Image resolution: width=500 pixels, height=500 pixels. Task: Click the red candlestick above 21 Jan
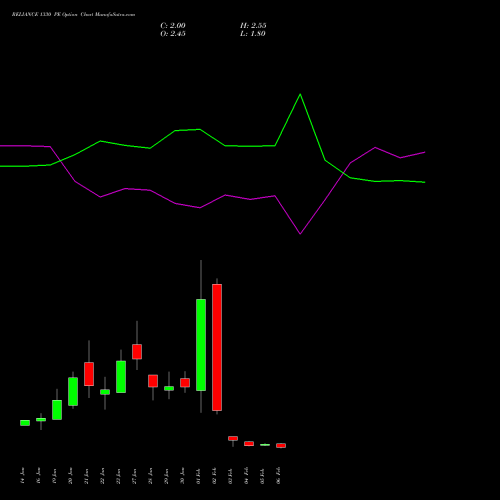[89, 374]
